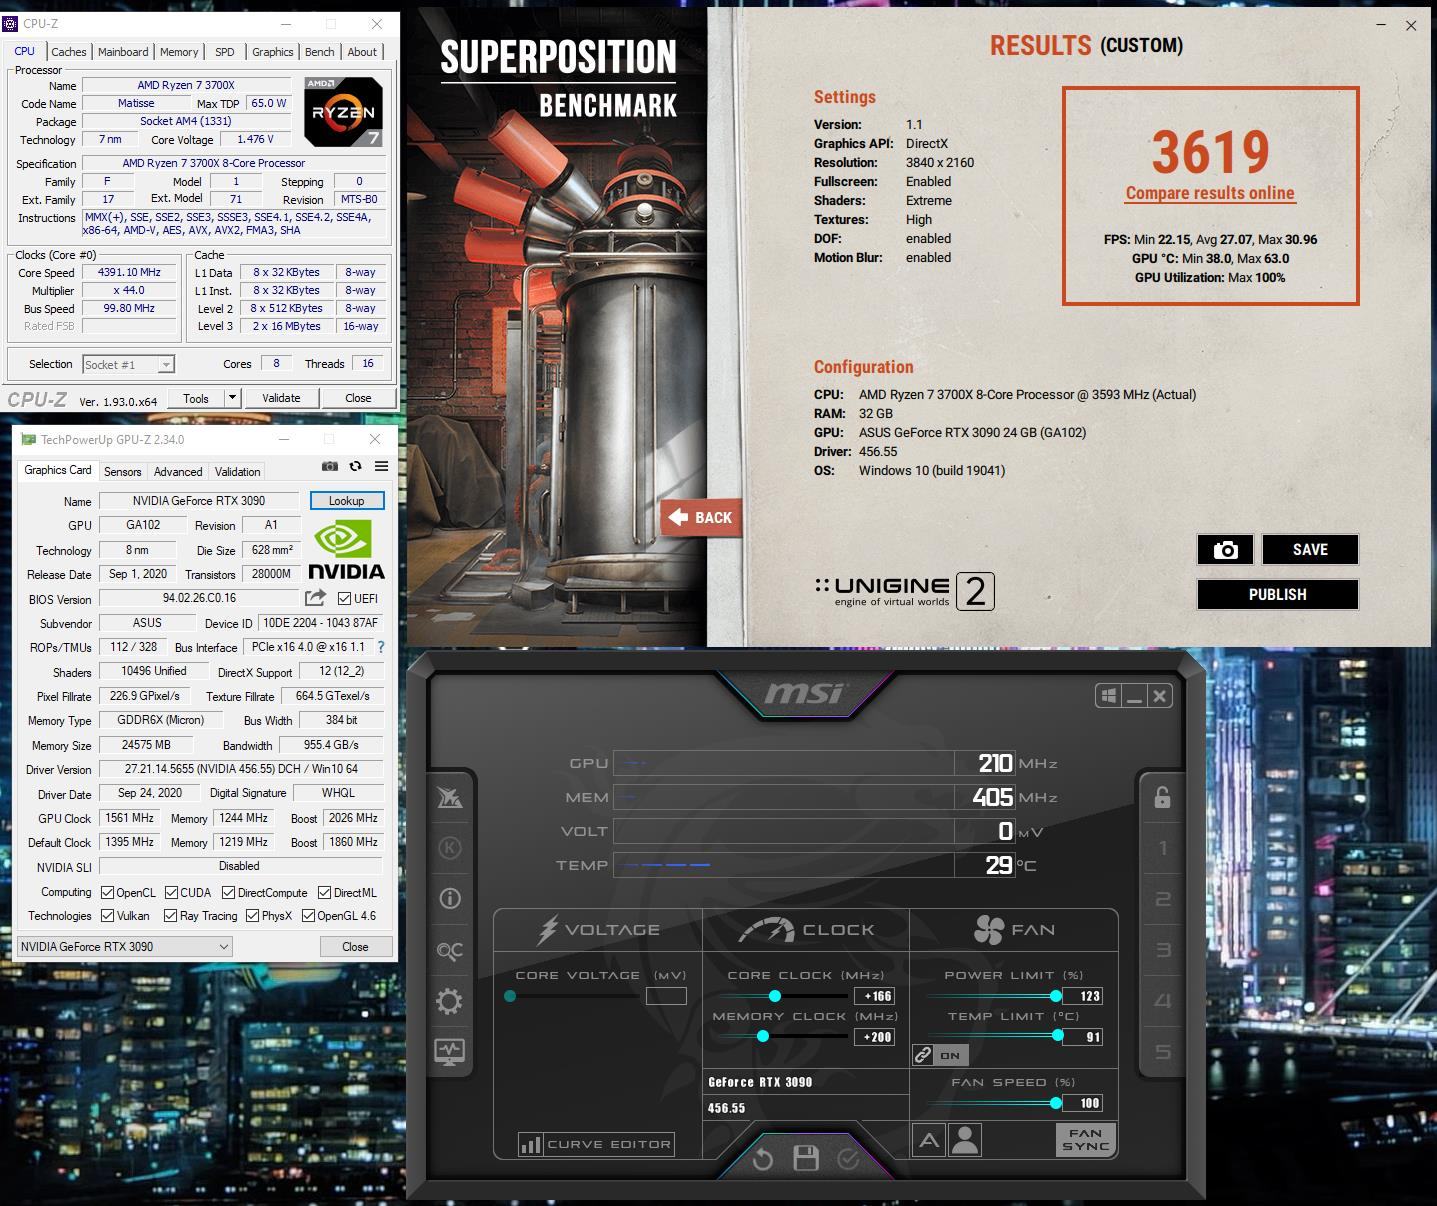Open the Validation tab in GPU-Z
The height and width of the screenshot is (1206, 1437).
click(x=237, y=472)
